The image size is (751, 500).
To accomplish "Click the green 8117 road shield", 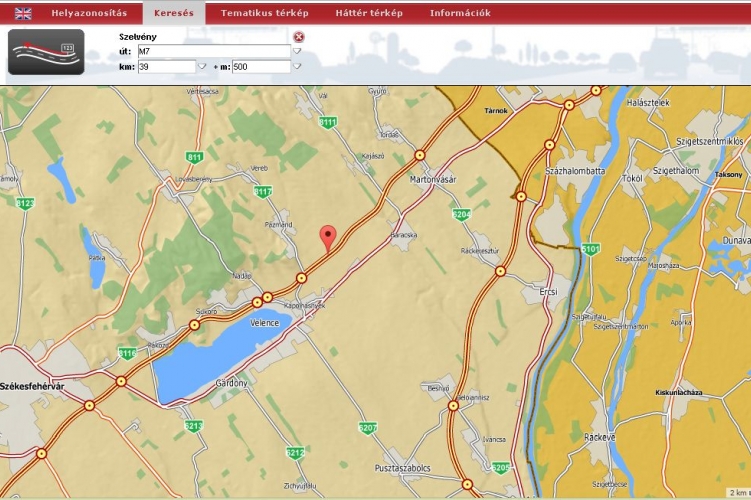I will click(263, 191).
